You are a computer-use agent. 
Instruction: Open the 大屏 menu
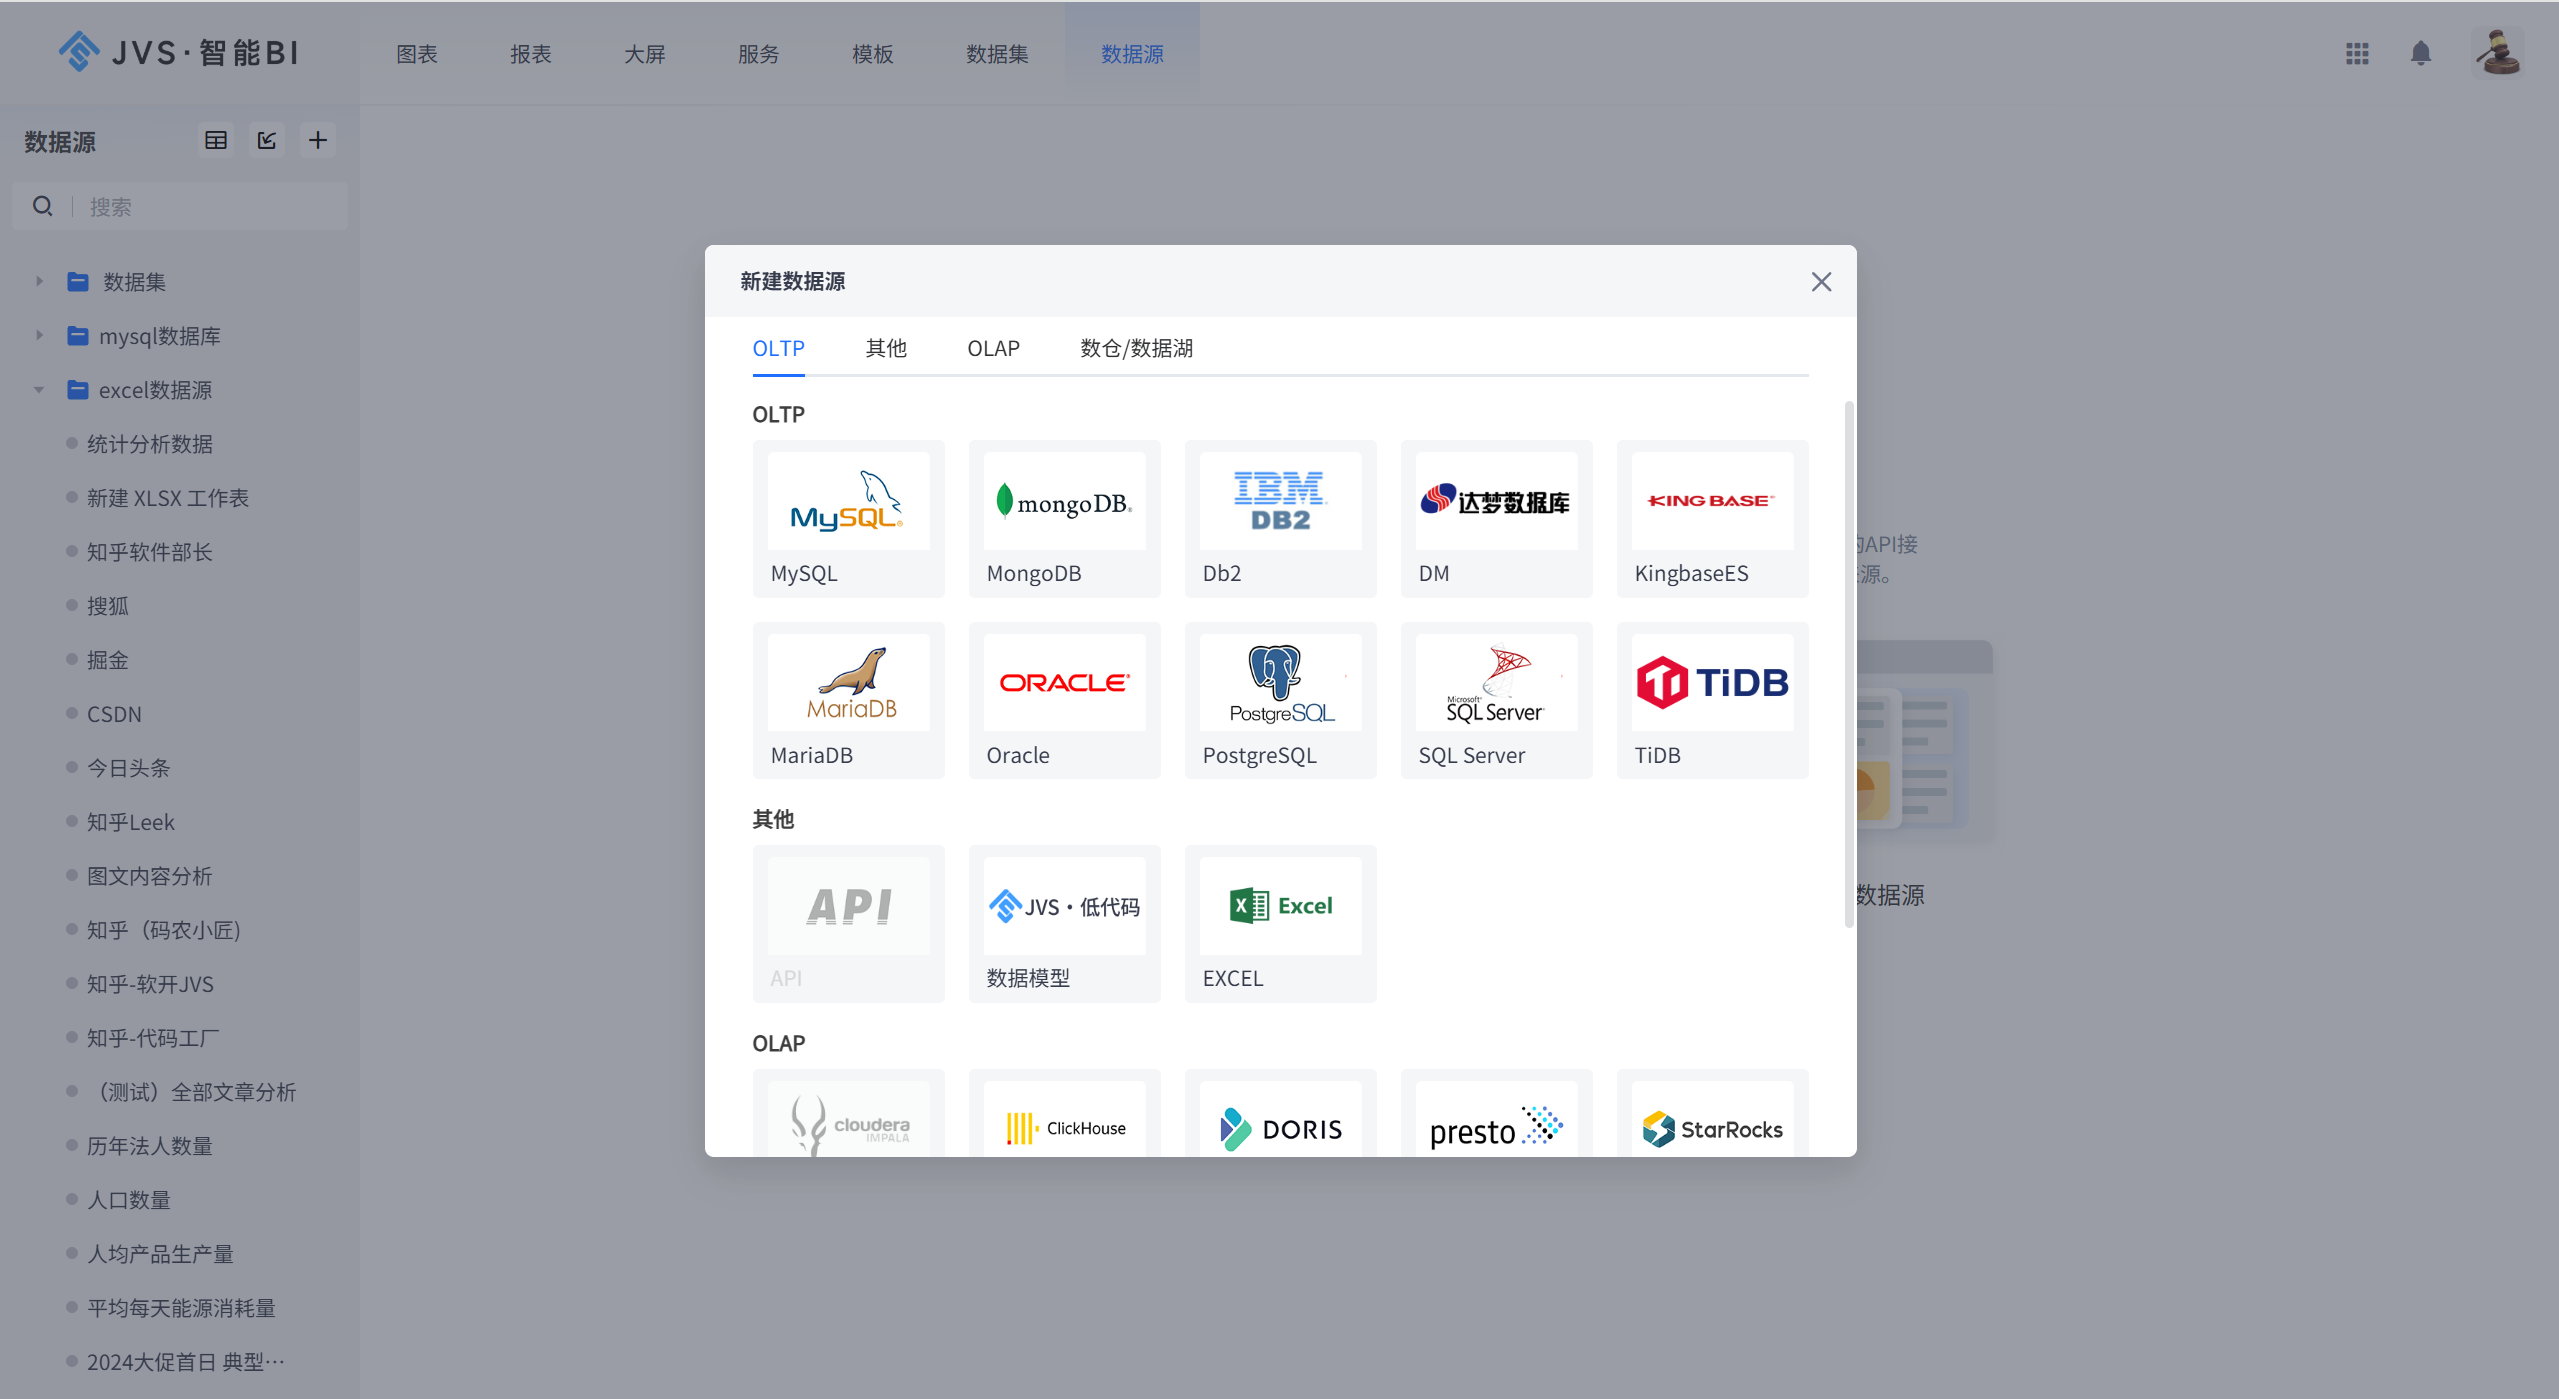pos(645,54)
